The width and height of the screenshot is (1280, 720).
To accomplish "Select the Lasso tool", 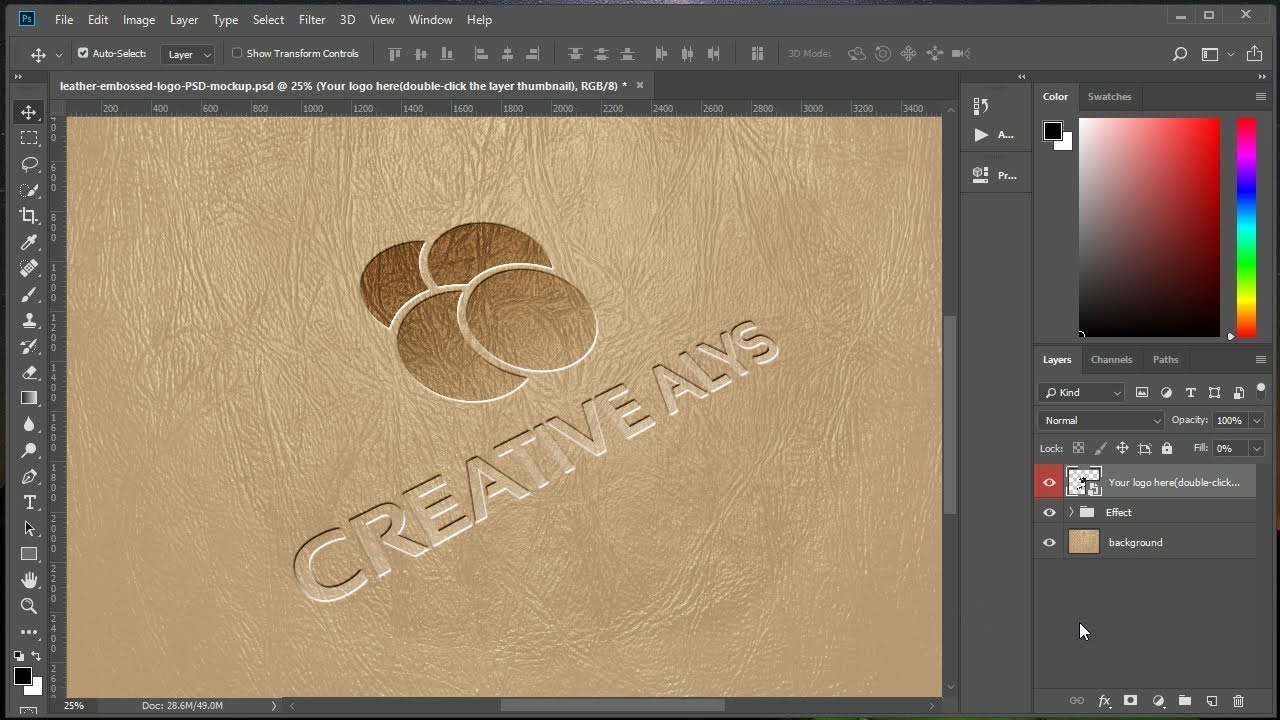I will point(29,164).
